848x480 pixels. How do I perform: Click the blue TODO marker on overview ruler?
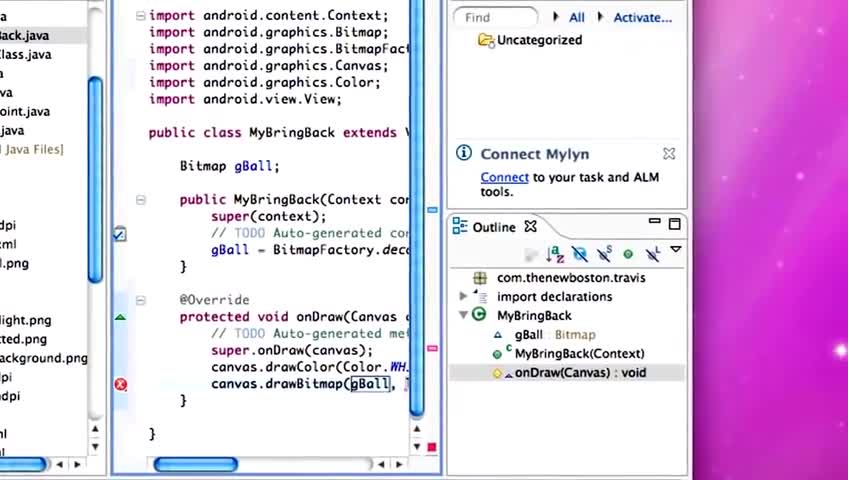pyautogui.click(x=432, y=210)
